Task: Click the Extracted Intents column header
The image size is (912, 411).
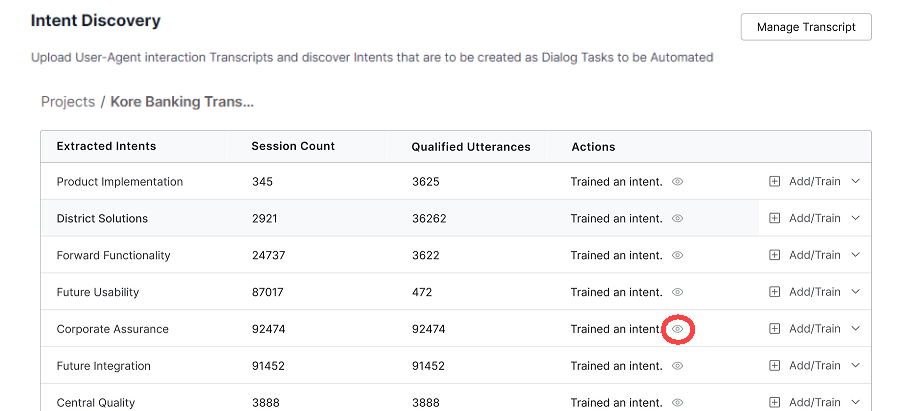Action: click(x=106, y=146)
